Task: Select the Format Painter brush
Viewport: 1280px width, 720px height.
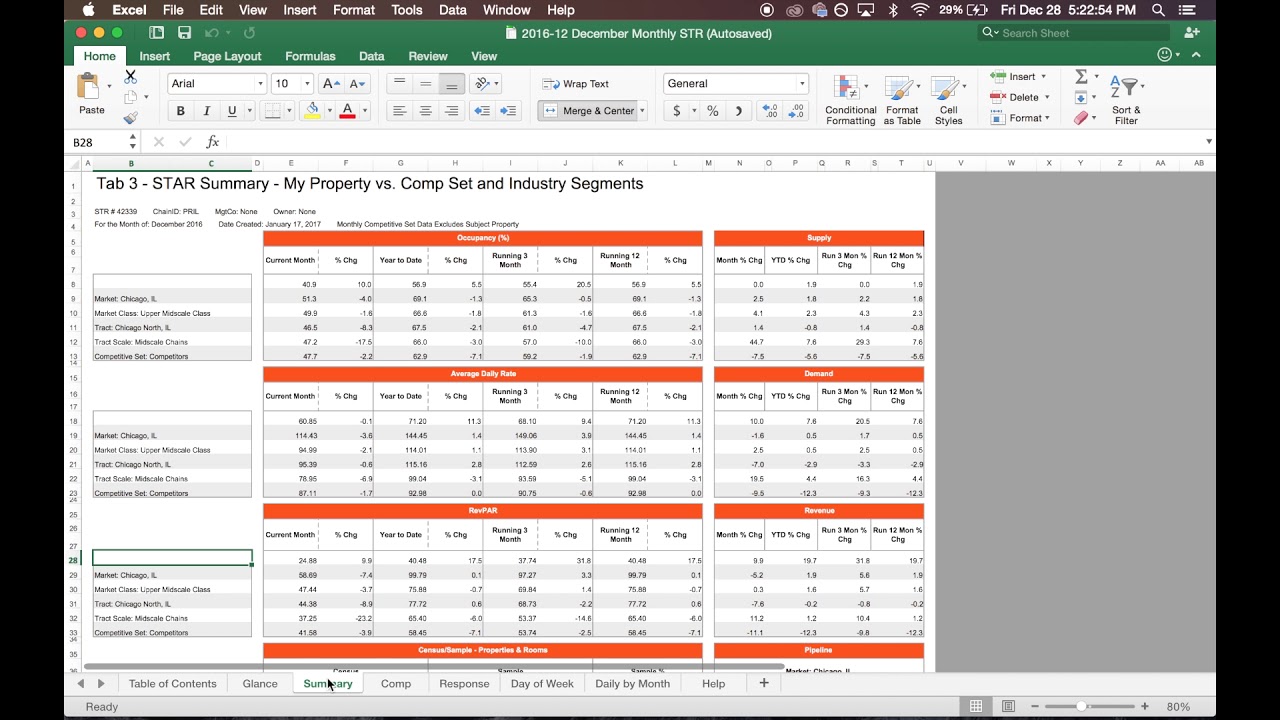Action: 130,118
